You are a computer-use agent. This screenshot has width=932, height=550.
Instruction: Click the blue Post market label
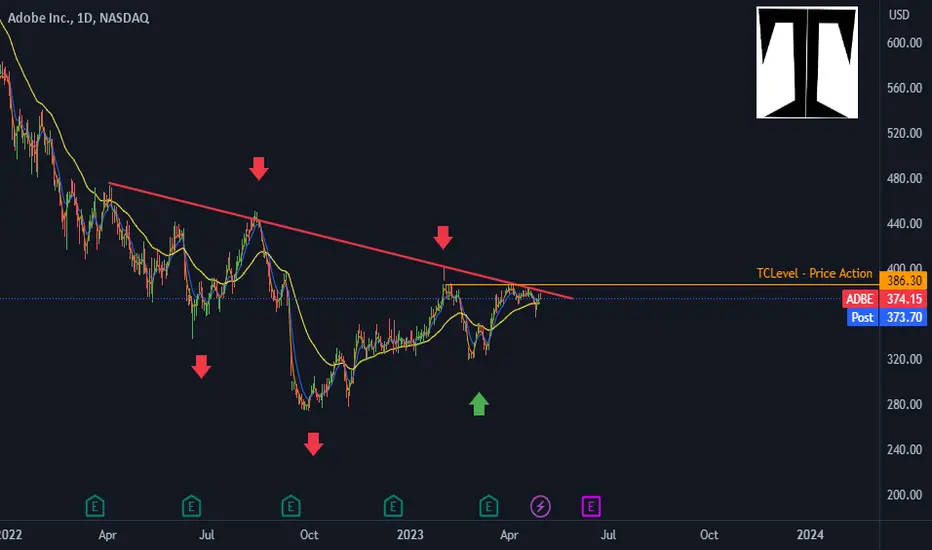tap(862, 318)
